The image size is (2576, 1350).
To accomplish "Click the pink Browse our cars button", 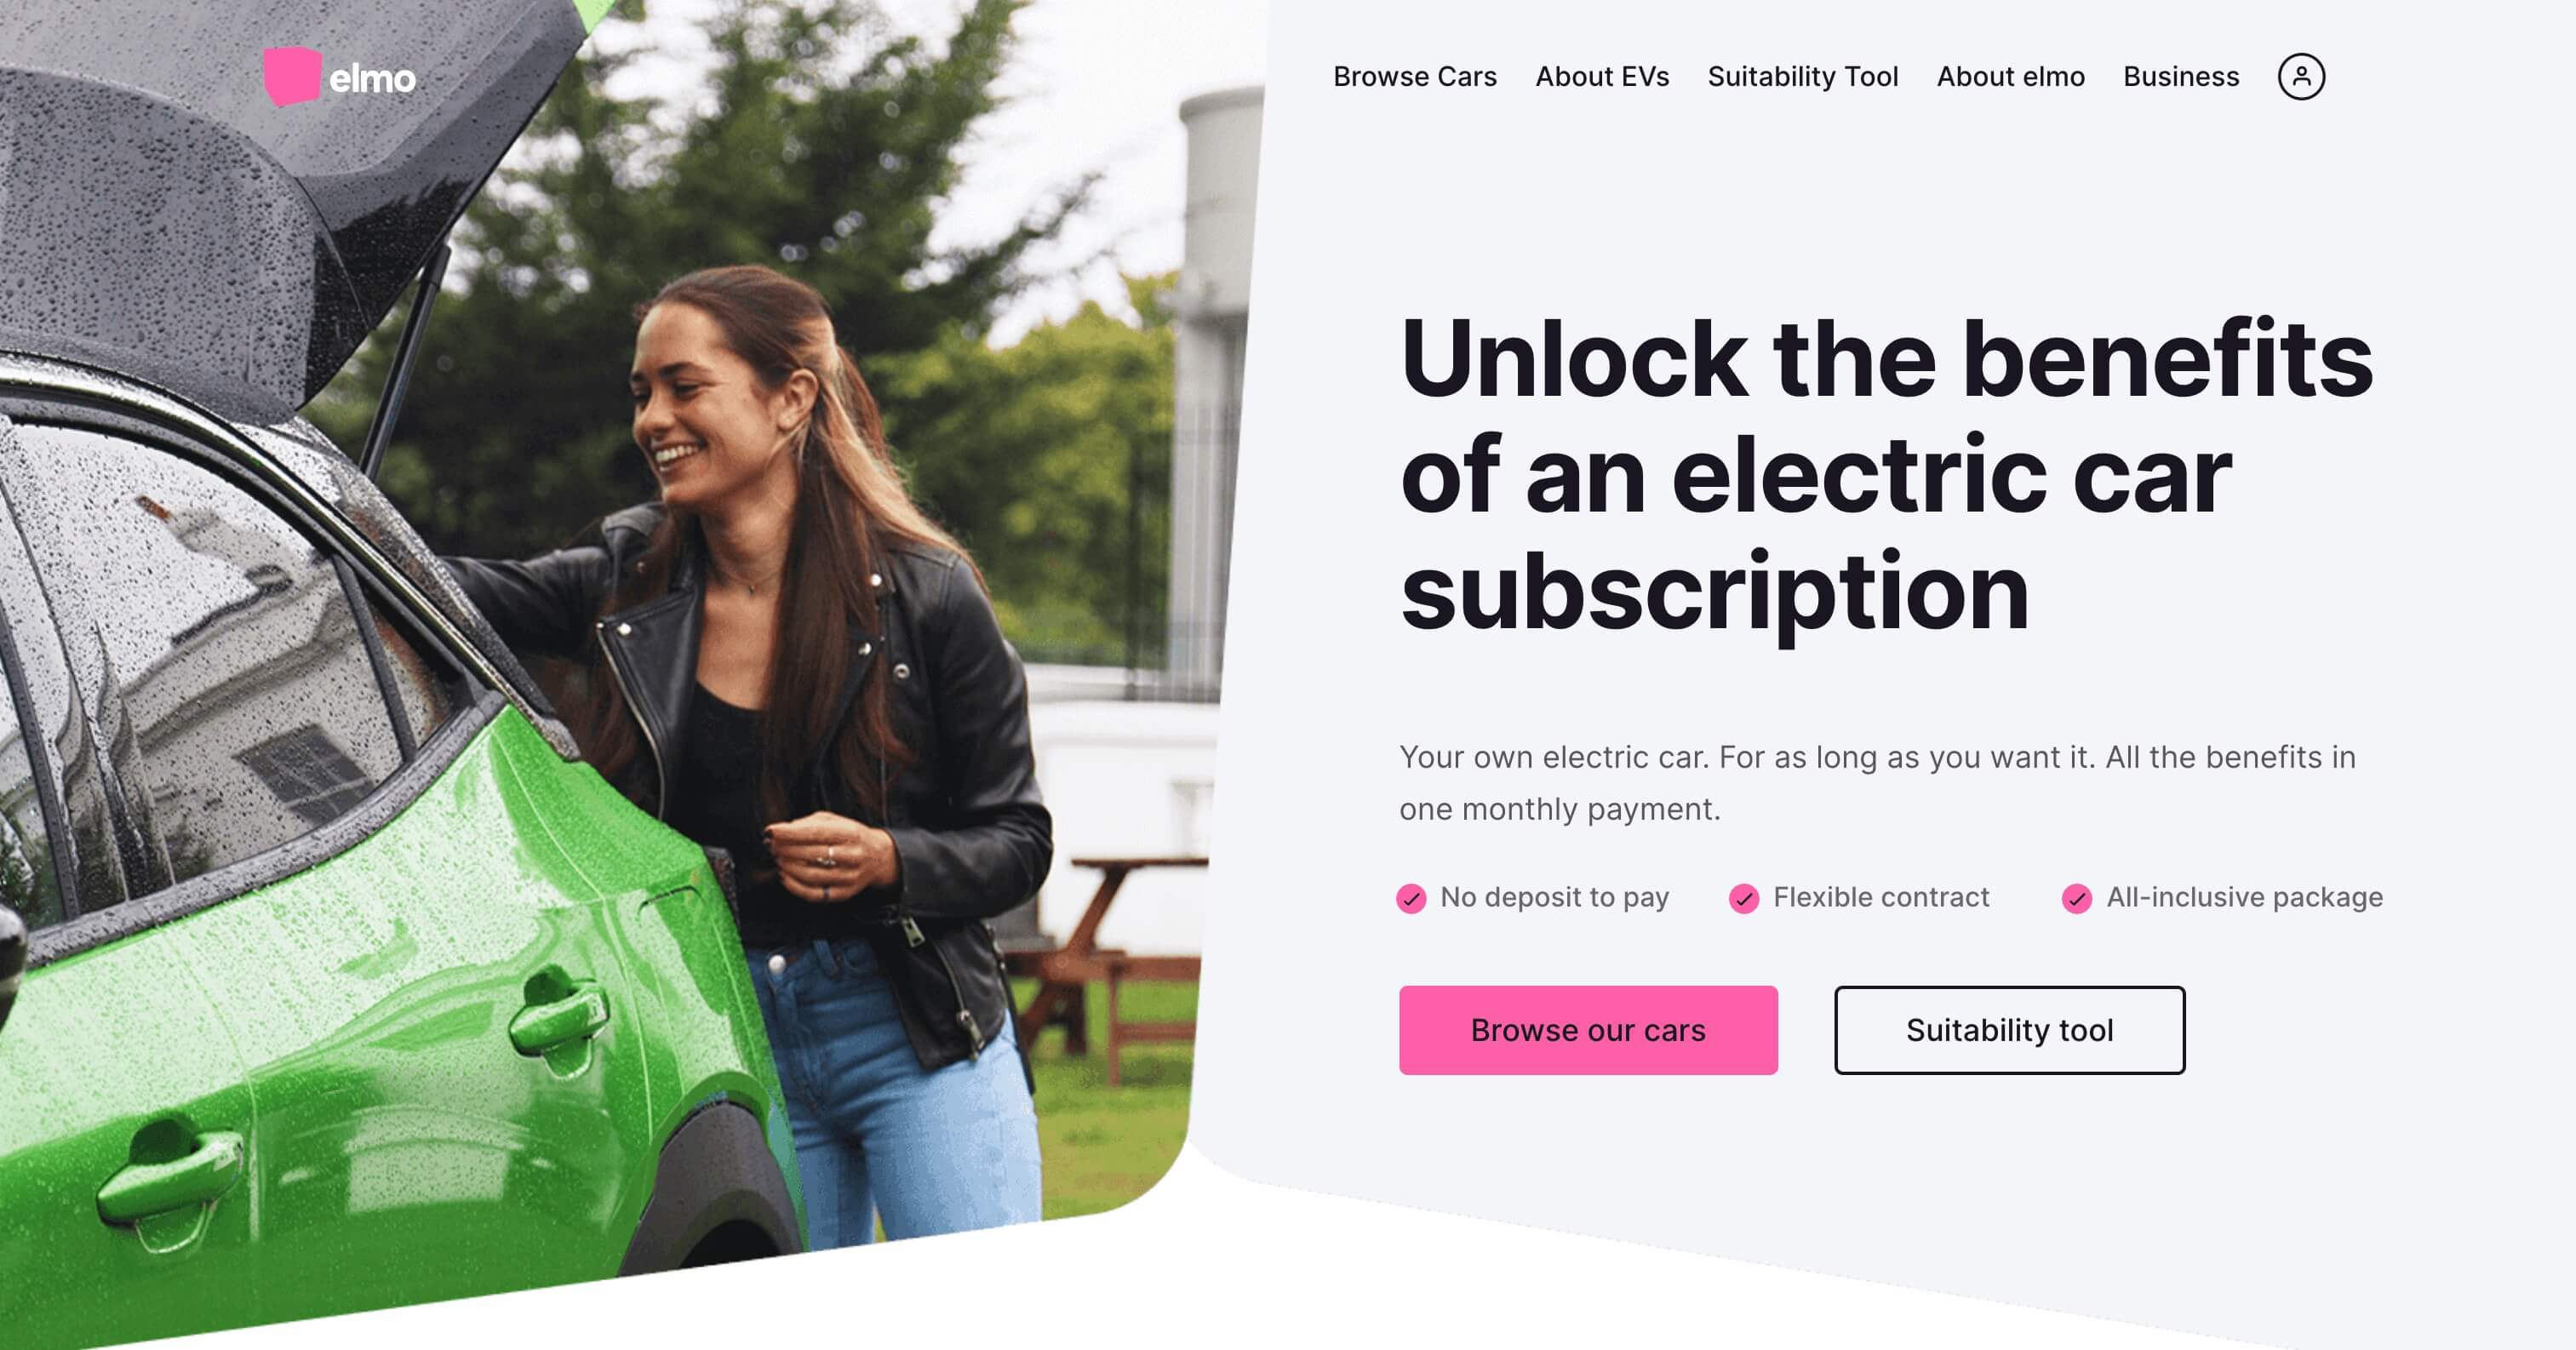I will [1588, 1030].
